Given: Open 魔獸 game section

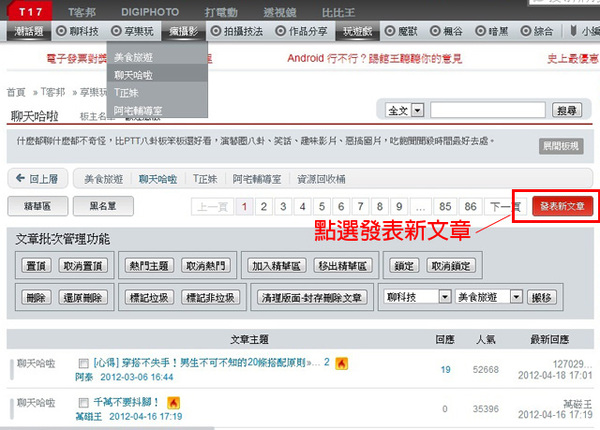Looking at the screenshot, I should point(401,31).
